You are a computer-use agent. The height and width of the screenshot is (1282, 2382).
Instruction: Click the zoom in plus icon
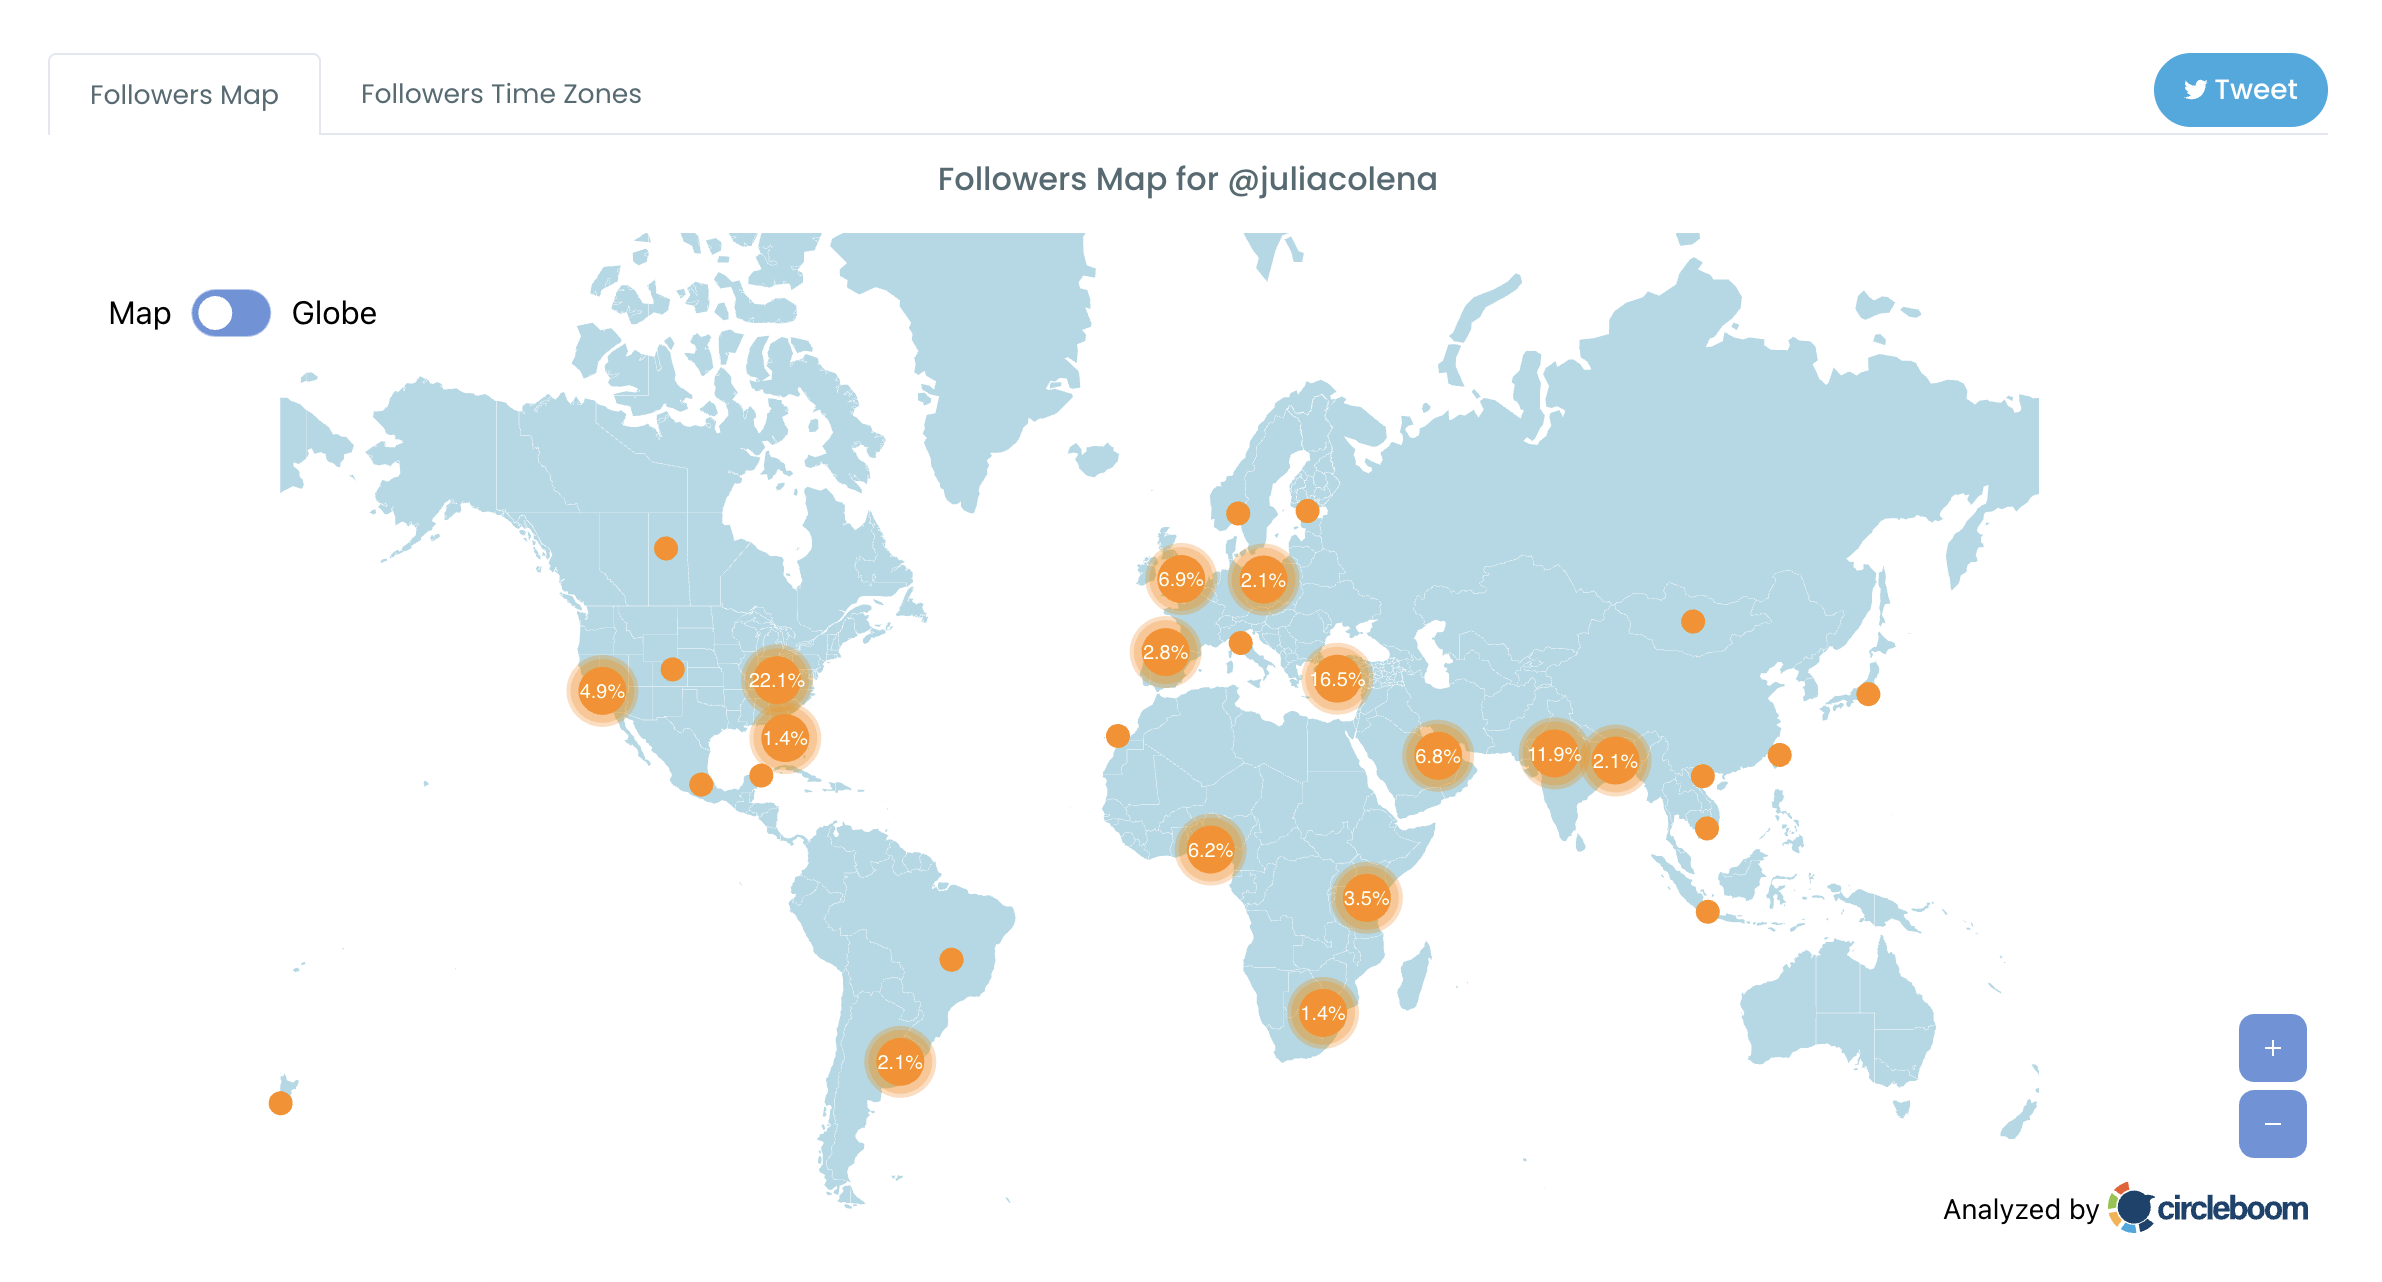(x=2272, y=1048)
